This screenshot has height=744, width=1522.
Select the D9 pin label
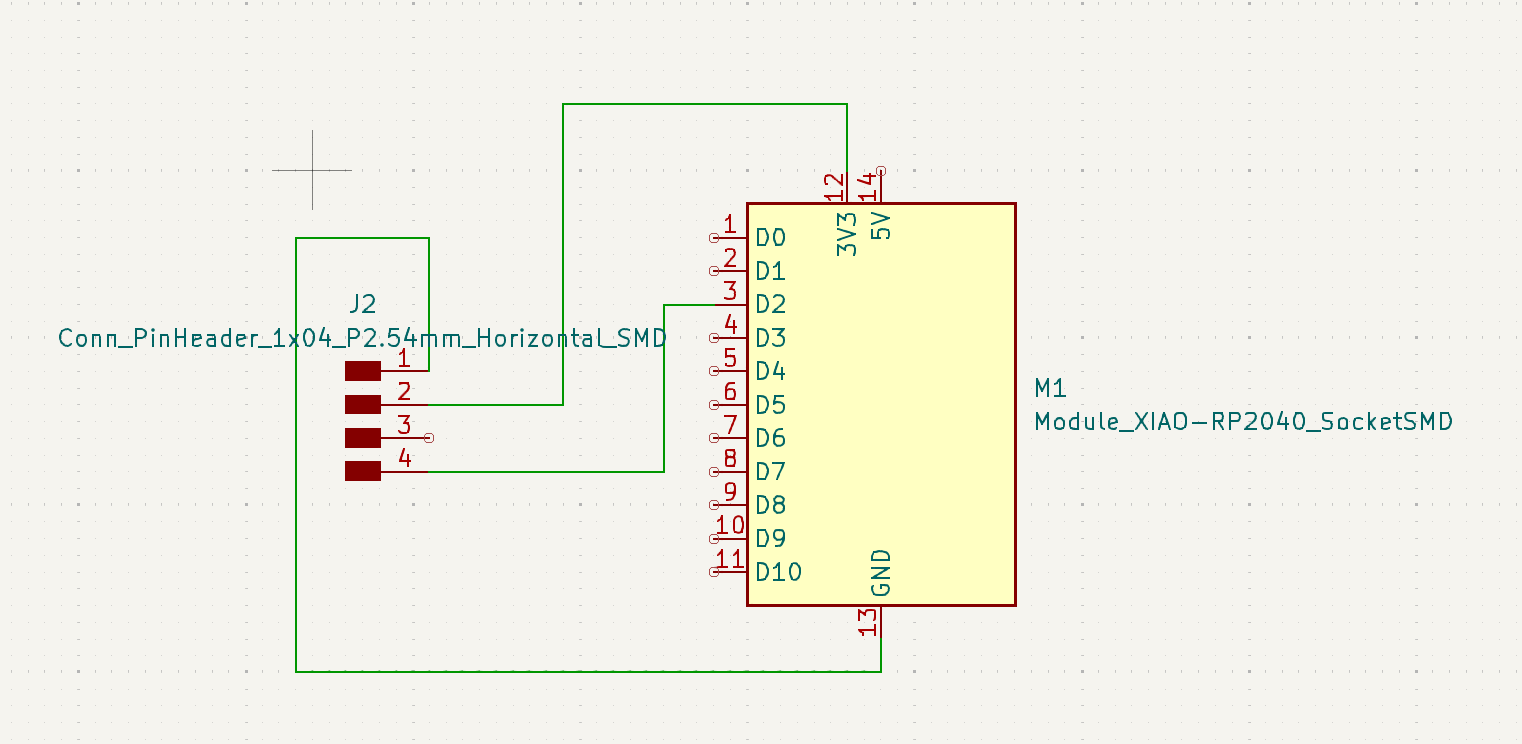[771, 538]
